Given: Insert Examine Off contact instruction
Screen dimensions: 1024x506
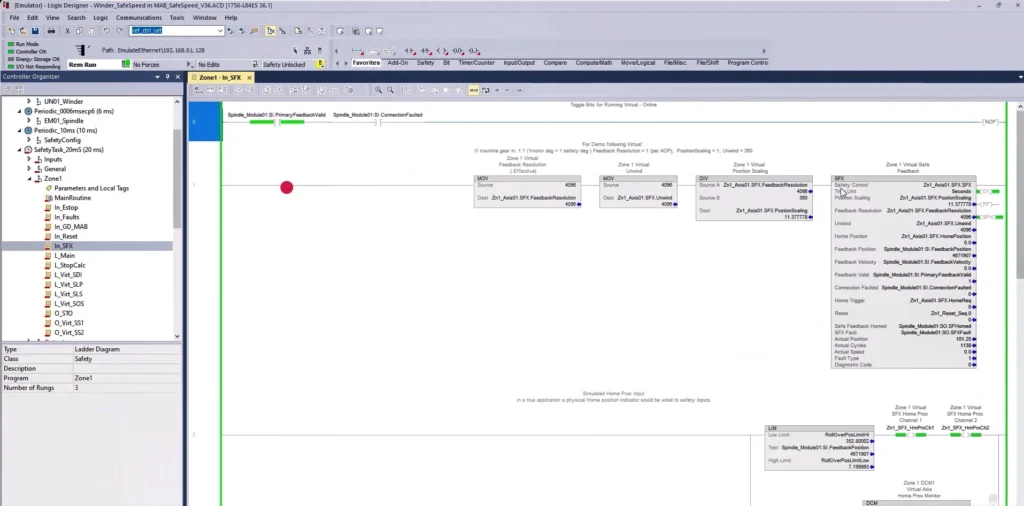Looking at the screenshot, I should click(426, 51).
